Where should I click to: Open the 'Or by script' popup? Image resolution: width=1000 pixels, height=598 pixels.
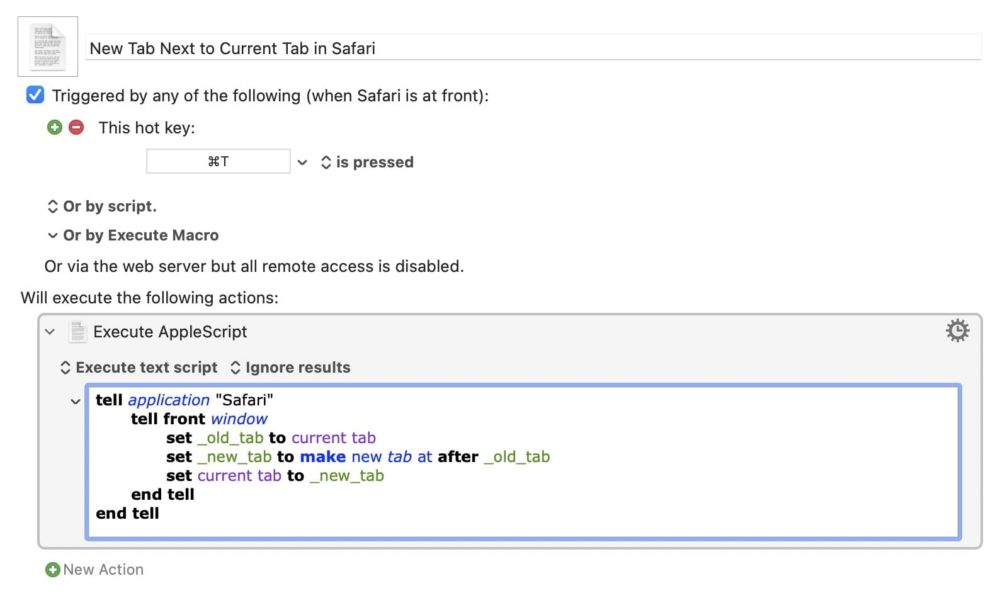(102, 207)
